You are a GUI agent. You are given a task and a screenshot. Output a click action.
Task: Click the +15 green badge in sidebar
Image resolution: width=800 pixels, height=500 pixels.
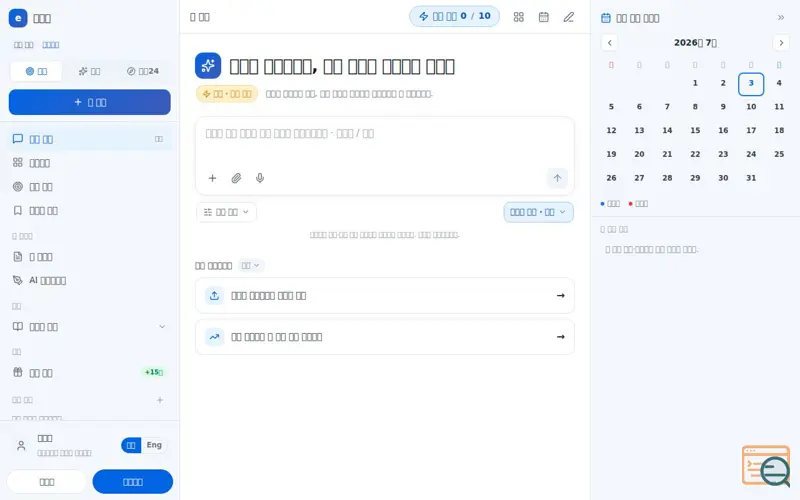point(153,372)
